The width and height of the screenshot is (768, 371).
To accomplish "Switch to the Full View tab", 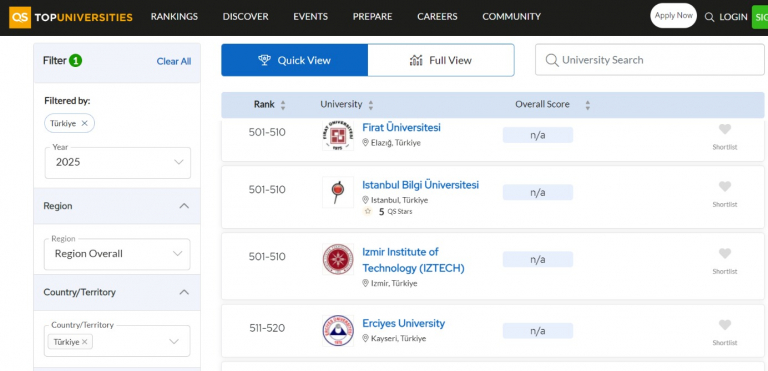I will click(441, 60).
